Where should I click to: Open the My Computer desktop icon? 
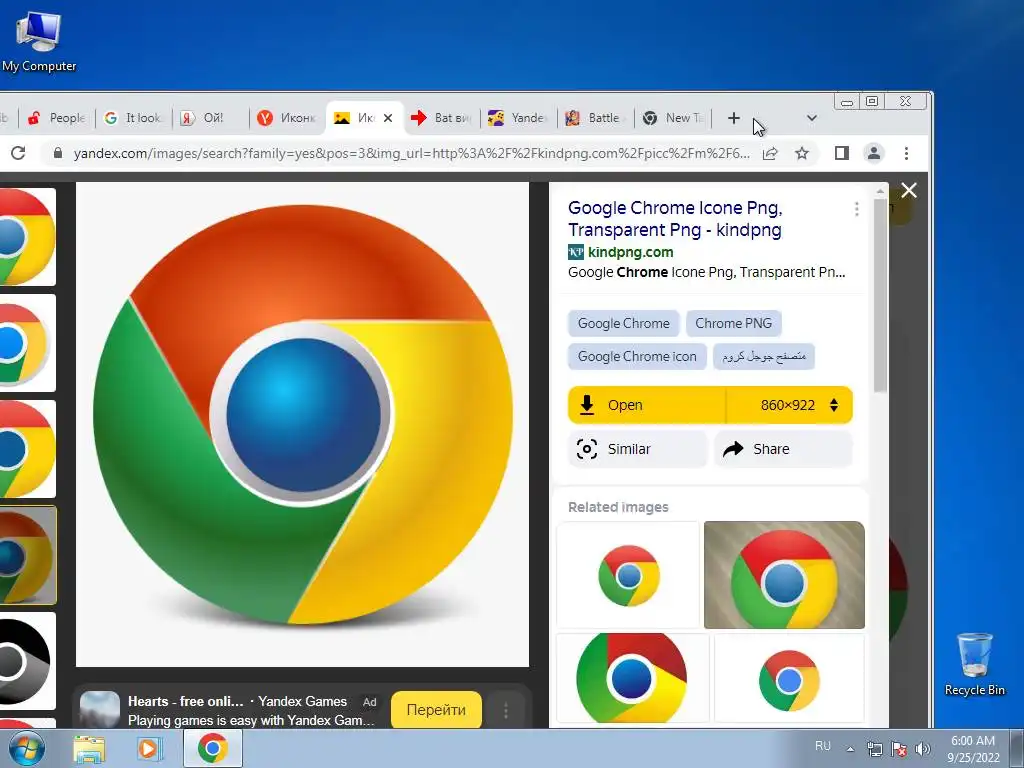pyautogui.click(x=39, y=41)
